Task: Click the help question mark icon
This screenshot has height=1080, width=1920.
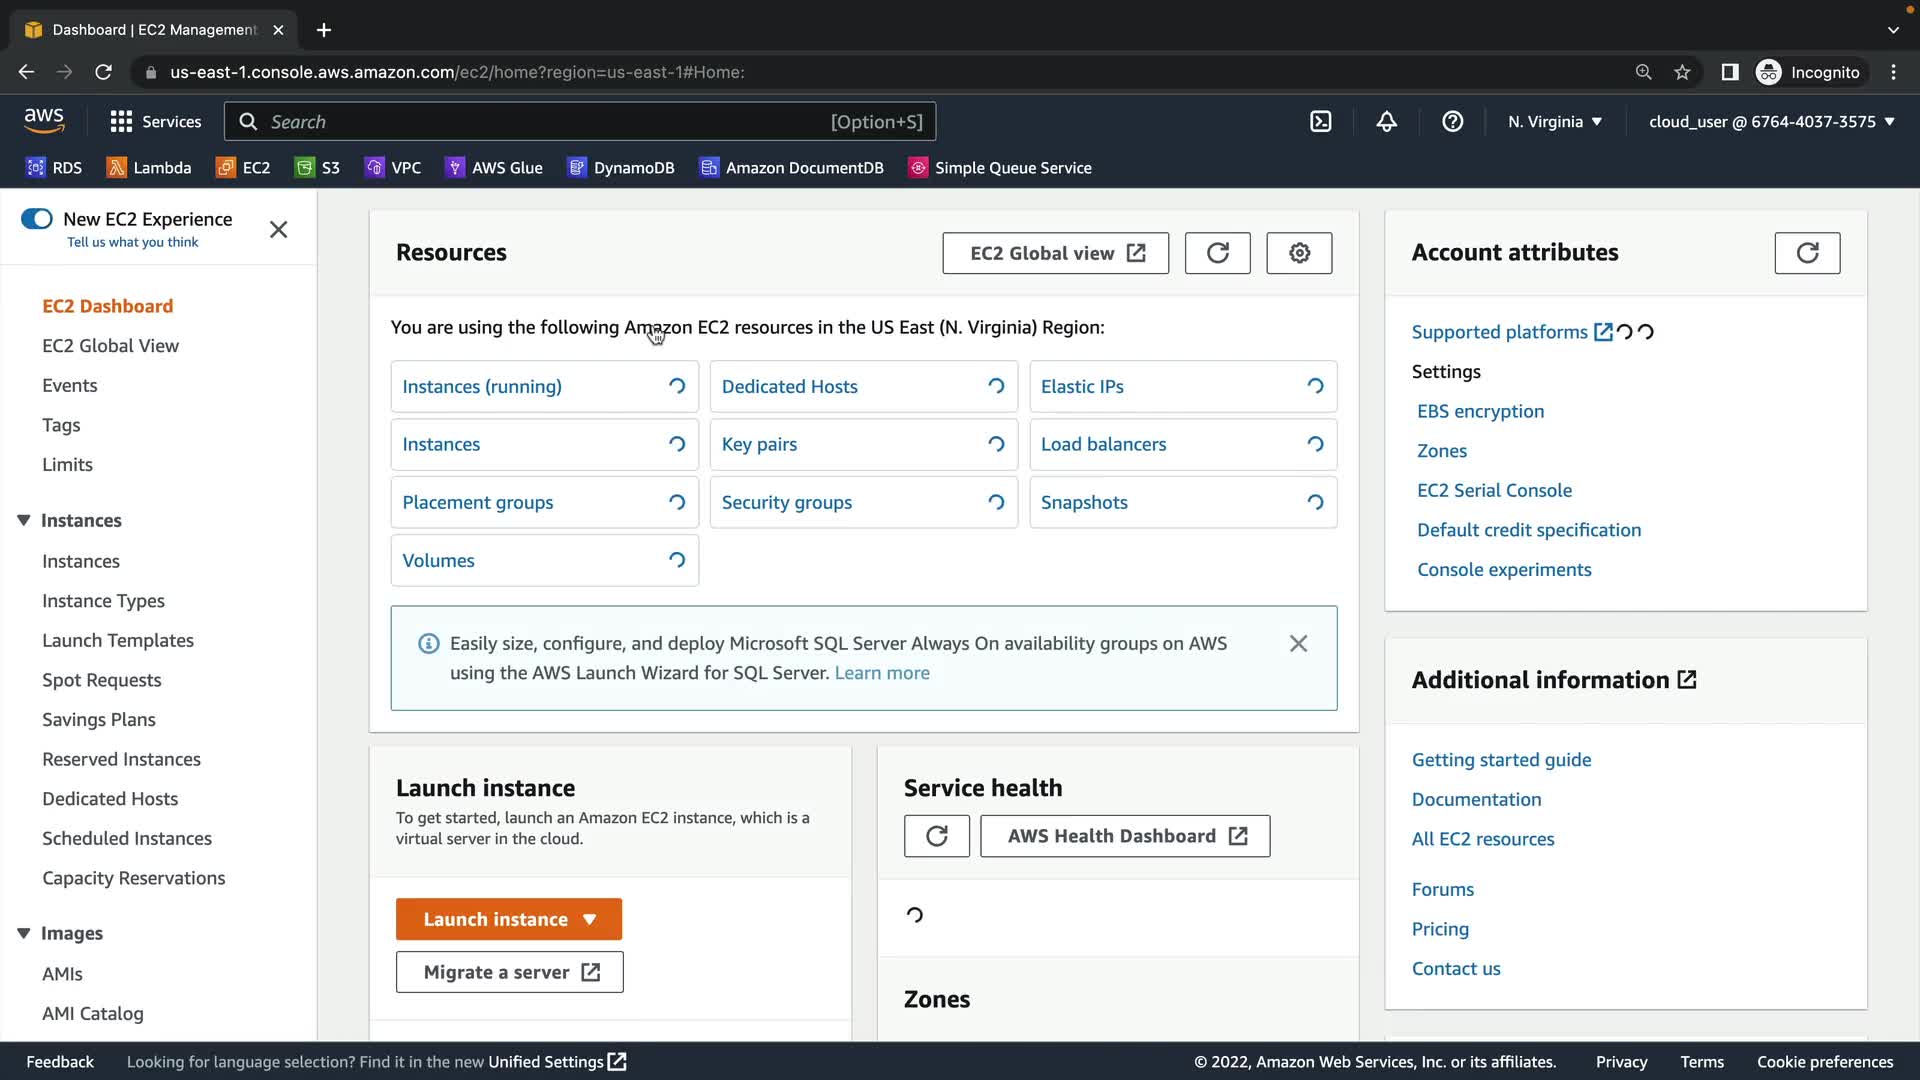Action: click(x=1452, y=122)
